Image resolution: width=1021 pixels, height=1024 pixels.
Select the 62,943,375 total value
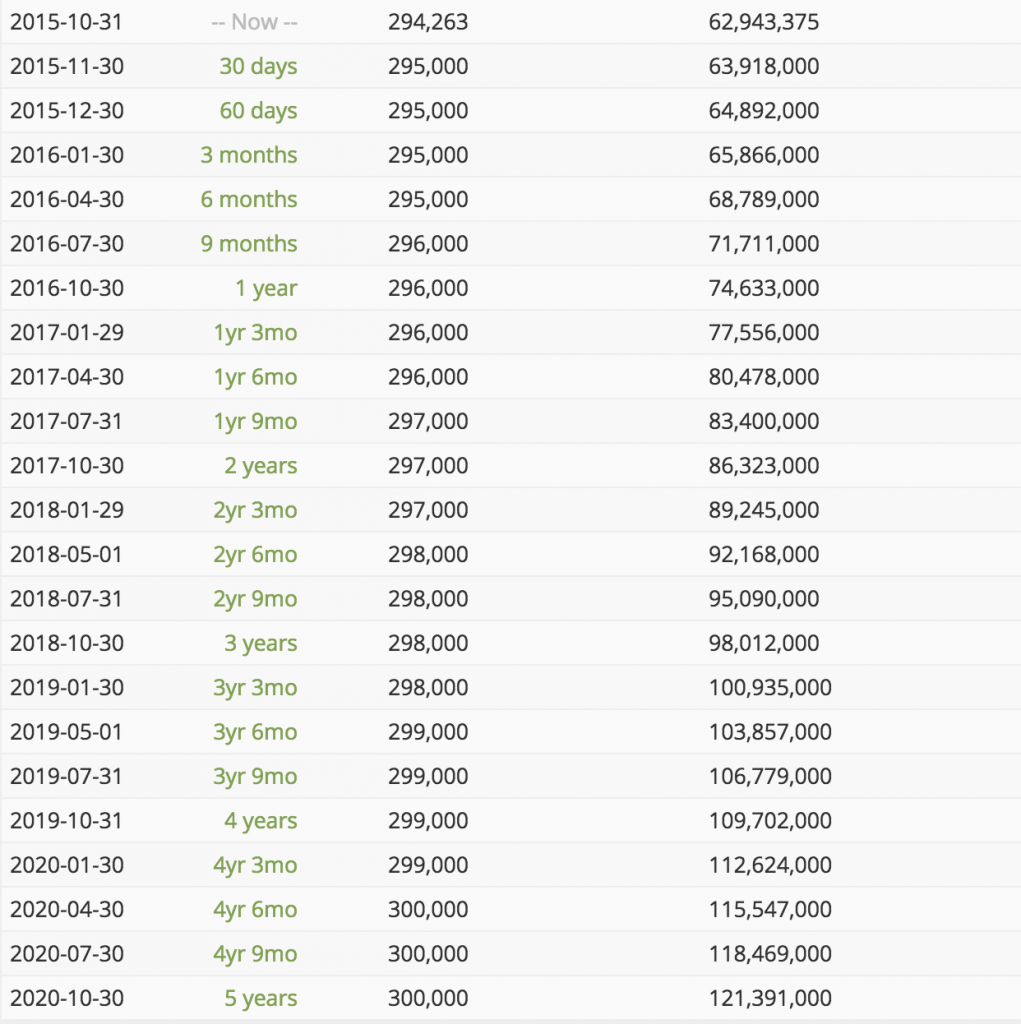[764, 22]
